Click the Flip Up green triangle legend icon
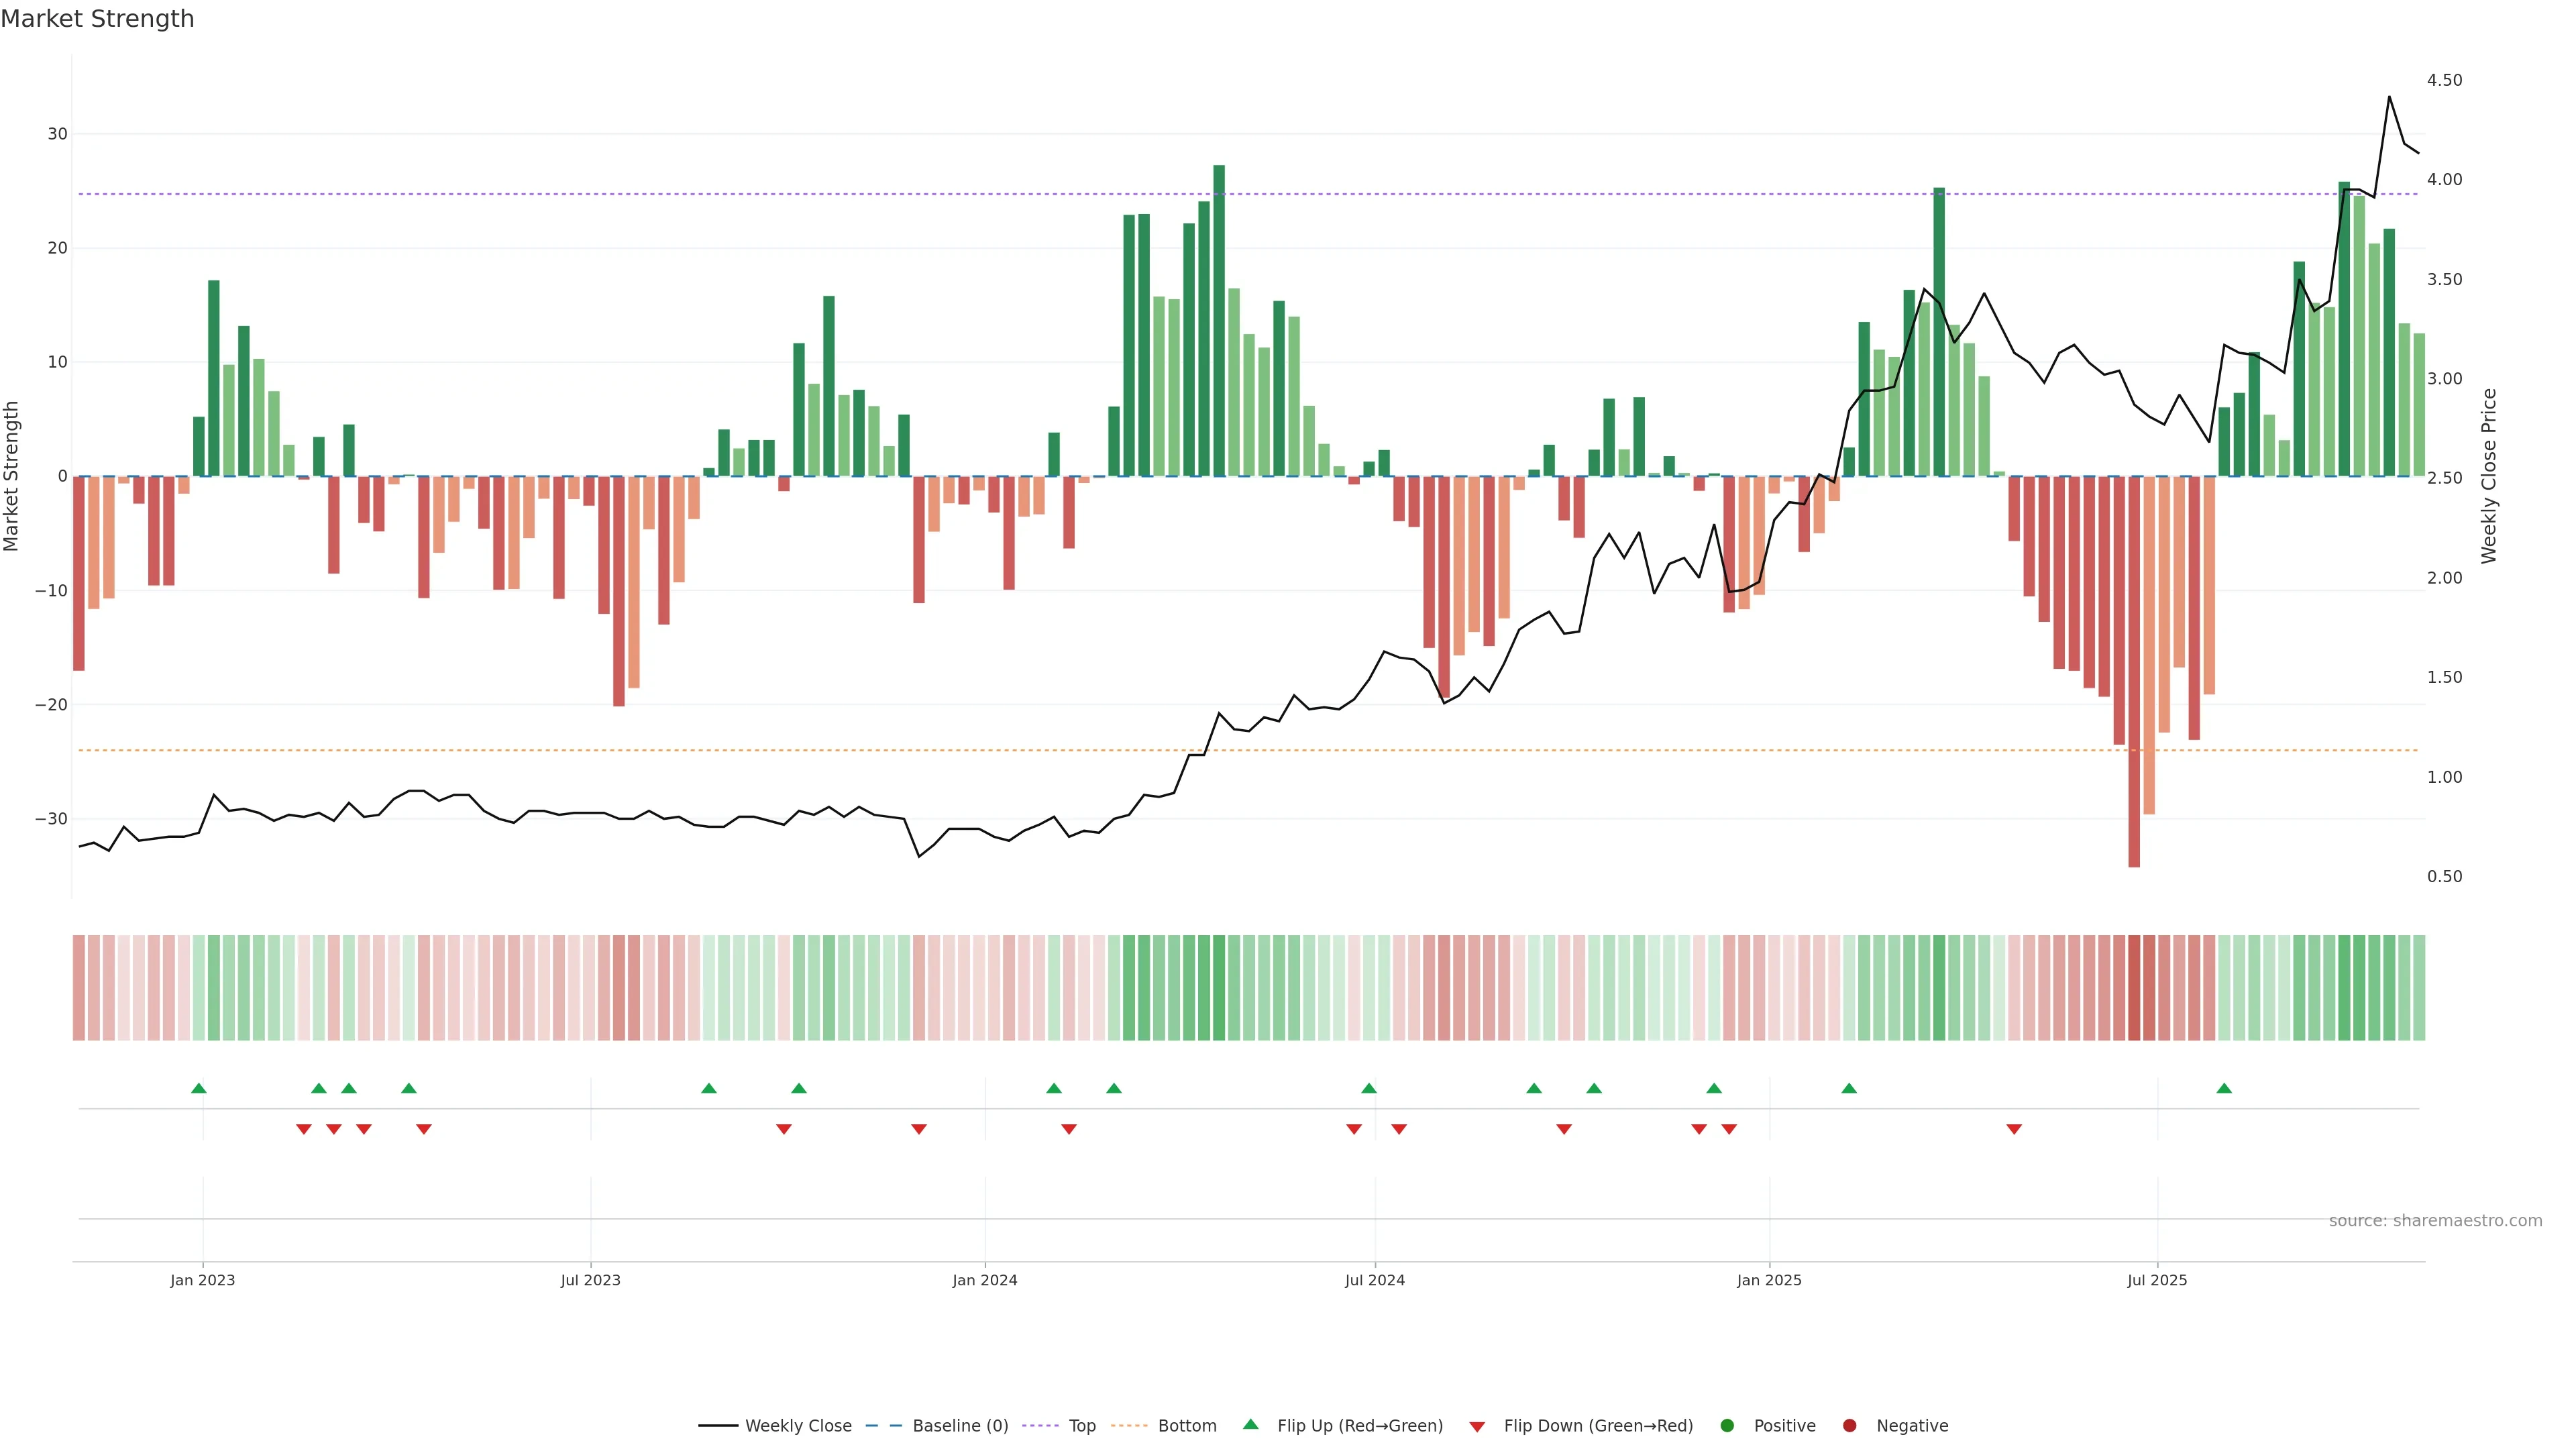2576x1449 pixels. 1250,1424
